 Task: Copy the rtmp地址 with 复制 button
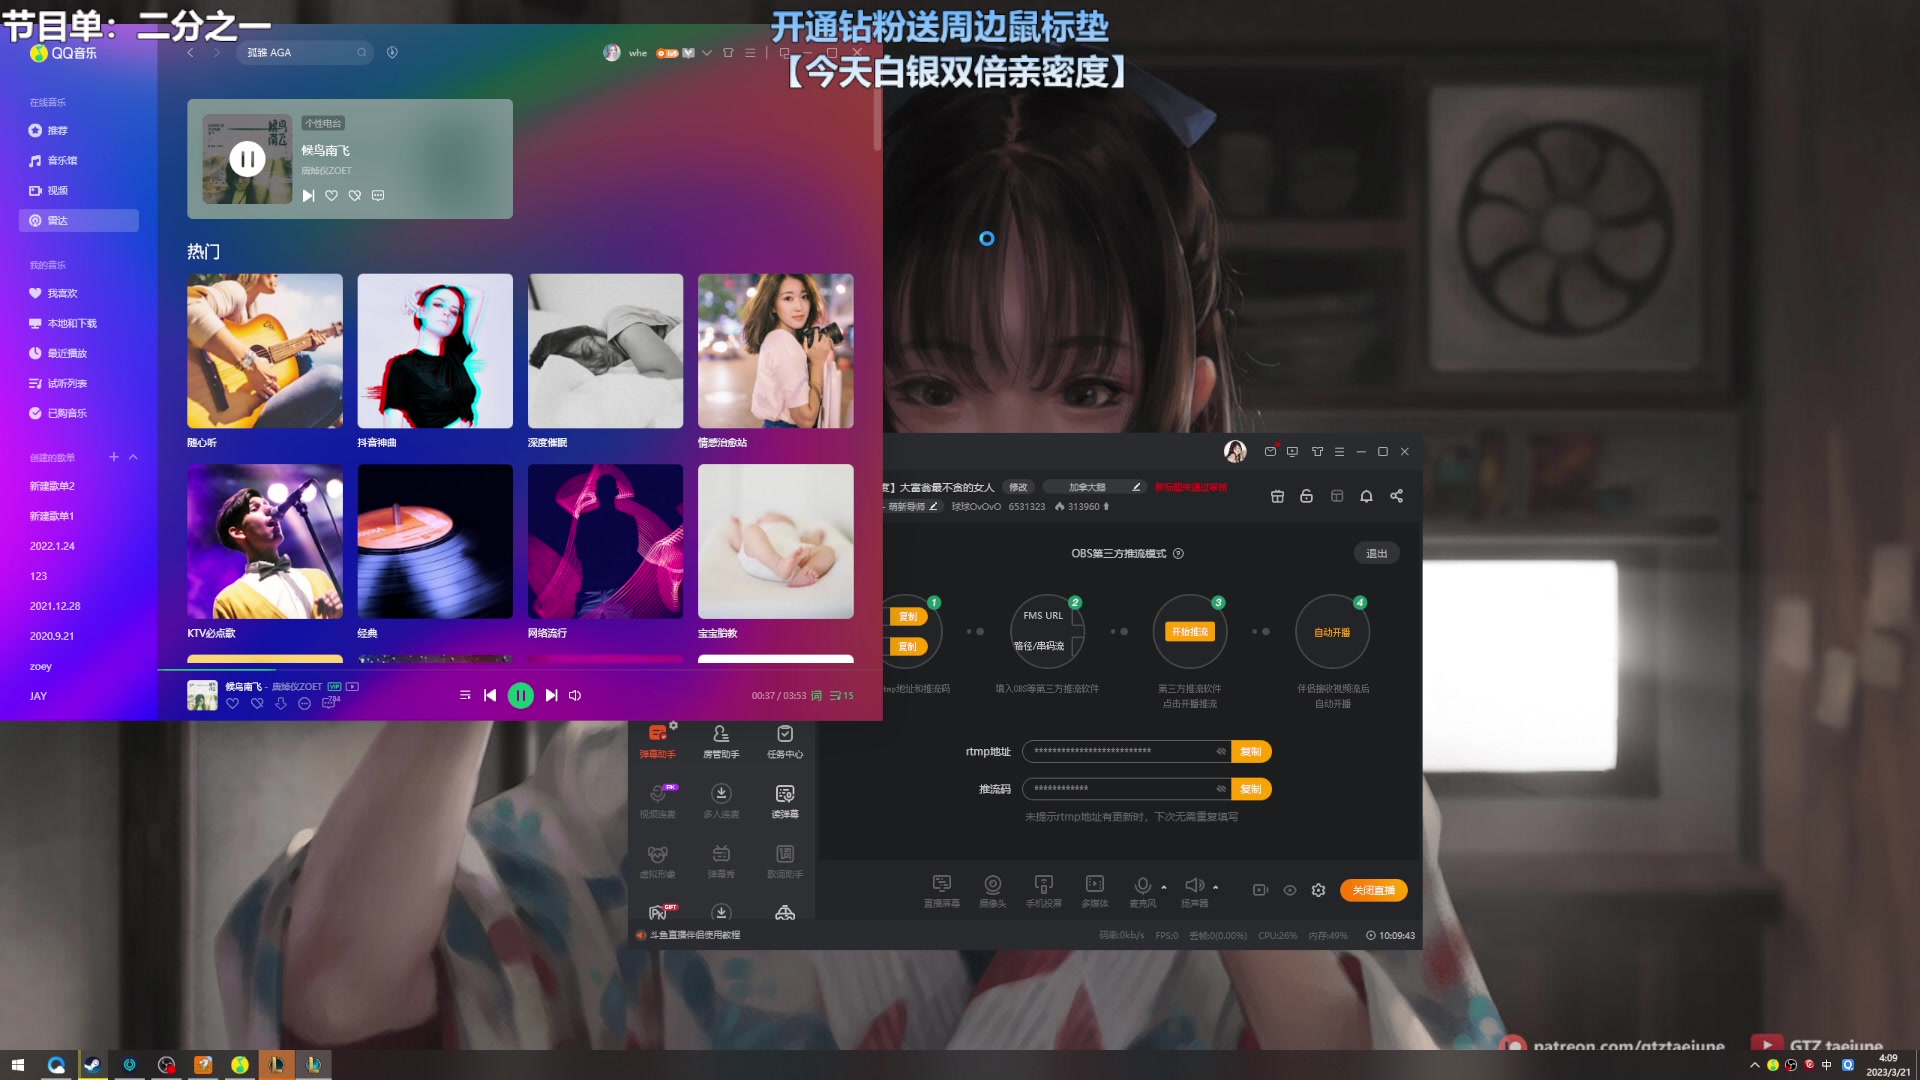click(1251, 752)
